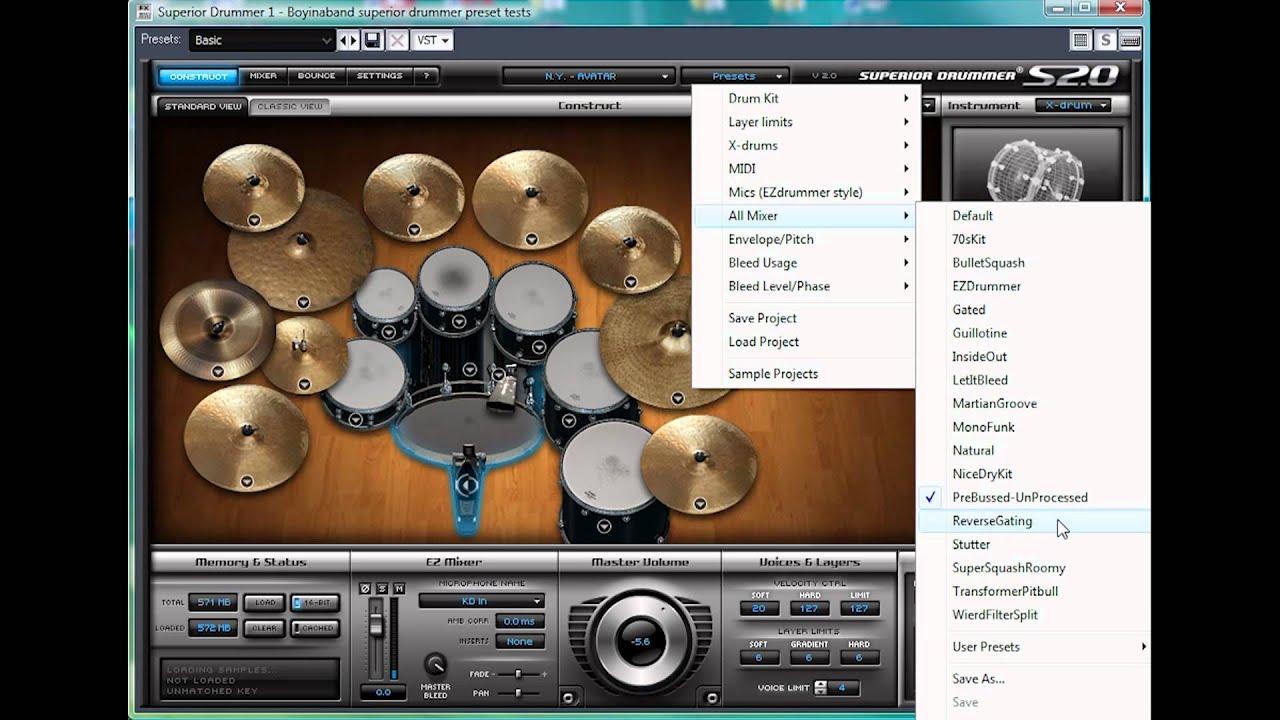Screen dimensions: 1280x720
Task: Delete the preset using the red X icon
Action: click(x=397, y=40)
